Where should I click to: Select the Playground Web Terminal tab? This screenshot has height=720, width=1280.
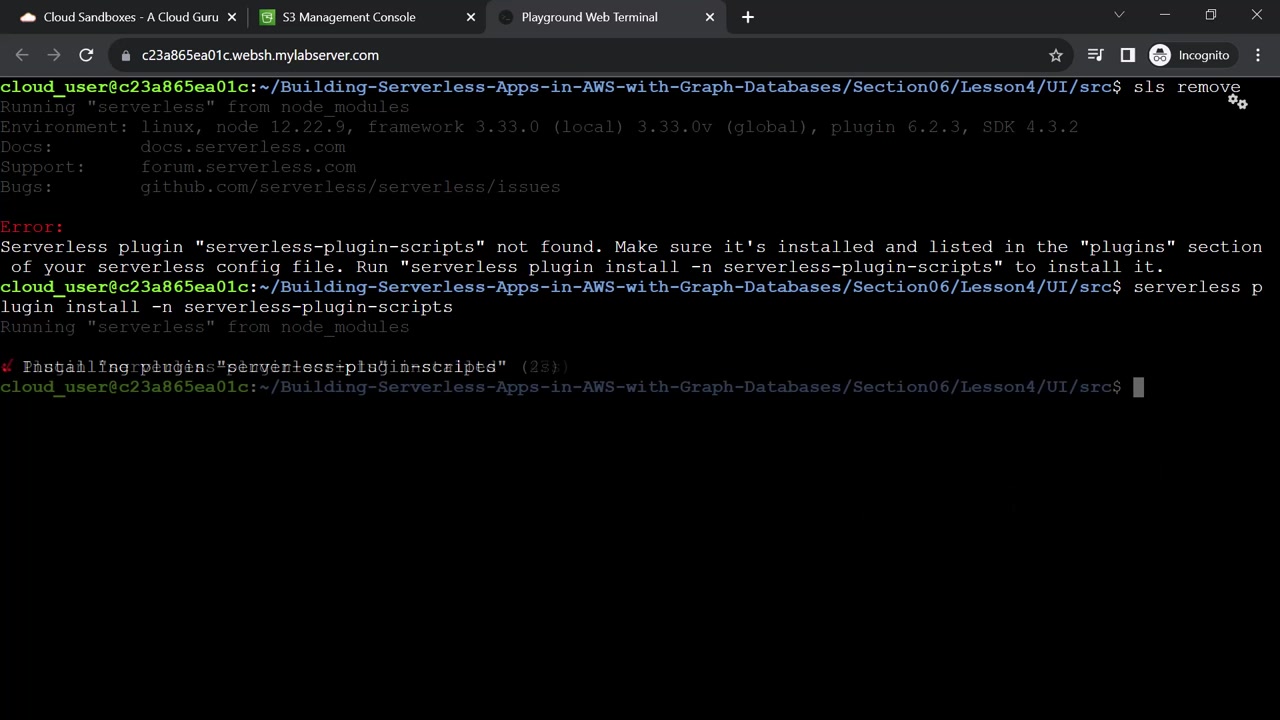pyautogui.click(x=605, y=17)
